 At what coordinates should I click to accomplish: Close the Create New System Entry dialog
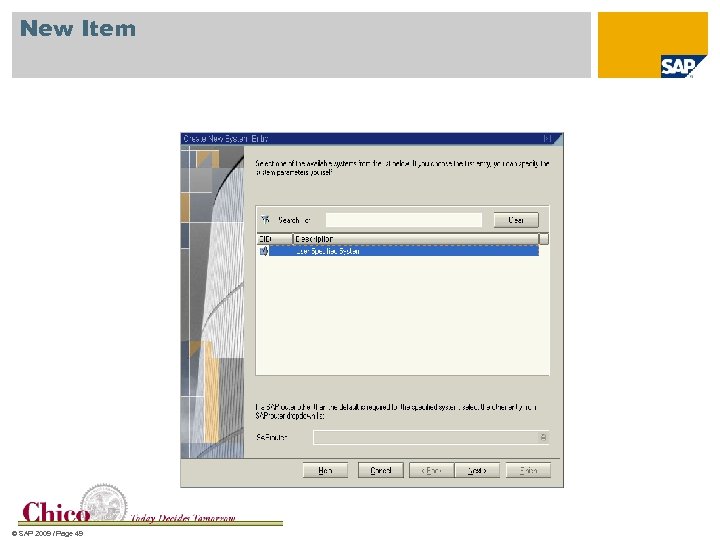[x=547, y=138]
